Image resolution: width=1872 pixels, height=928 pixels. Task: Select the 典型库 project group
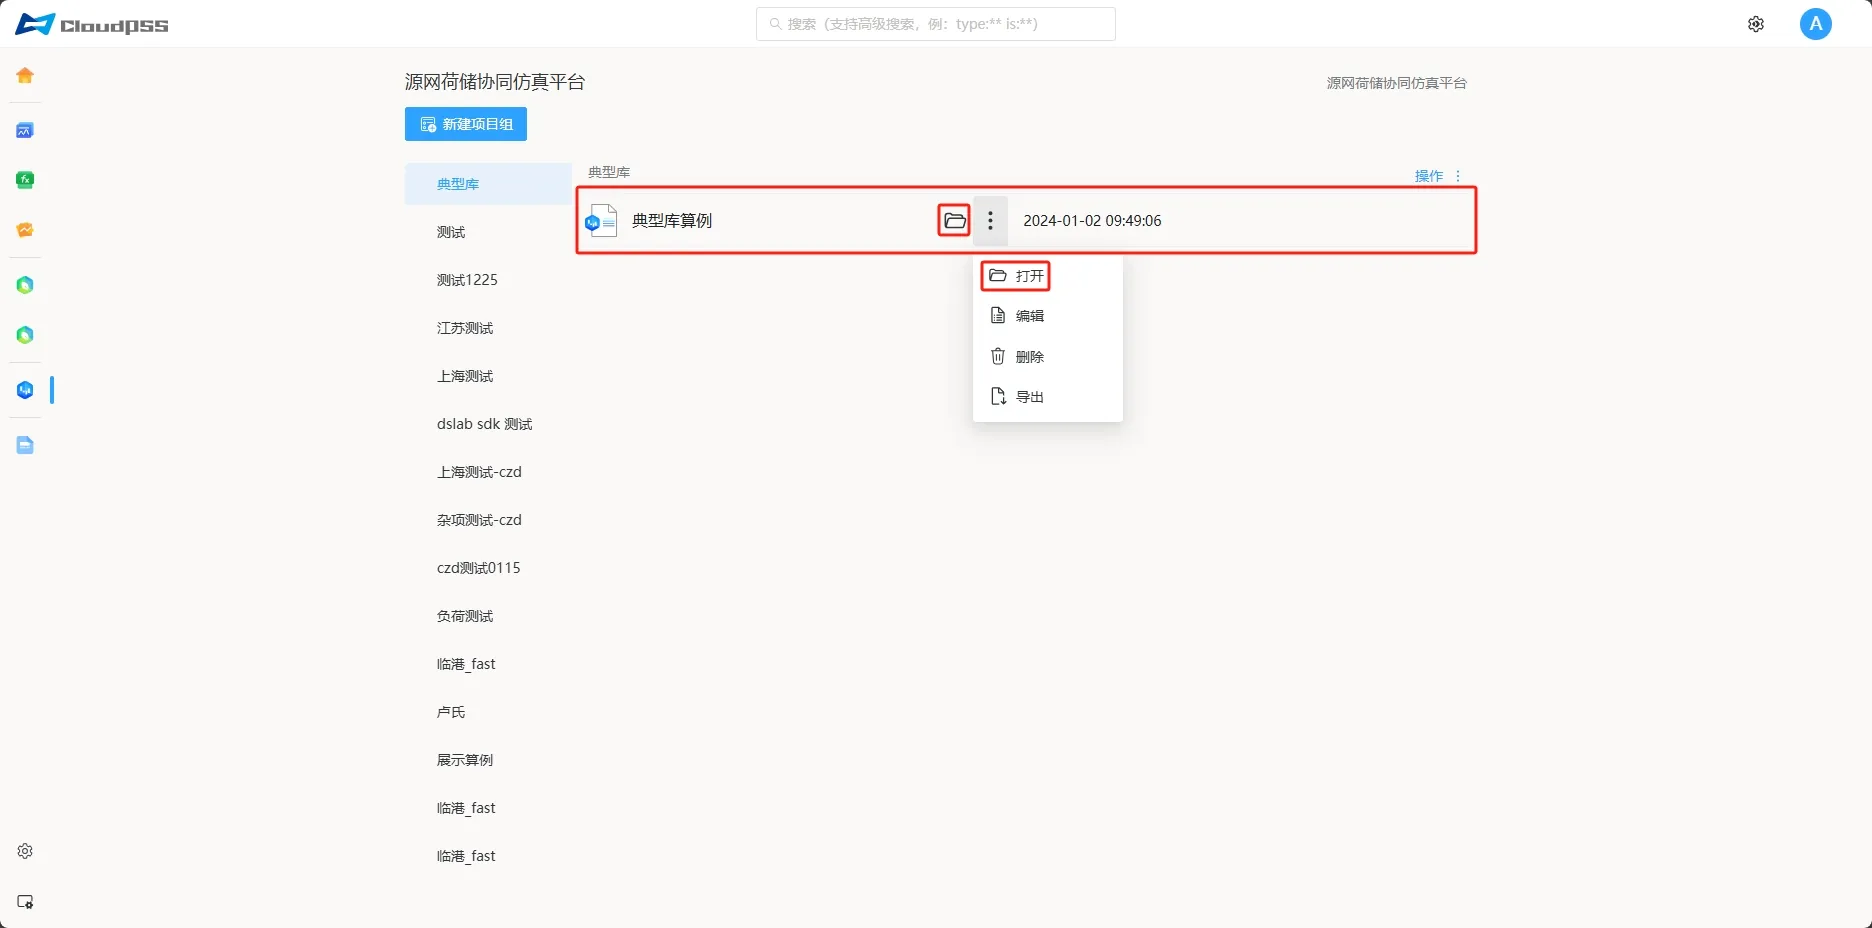click(x=488, y=184)
